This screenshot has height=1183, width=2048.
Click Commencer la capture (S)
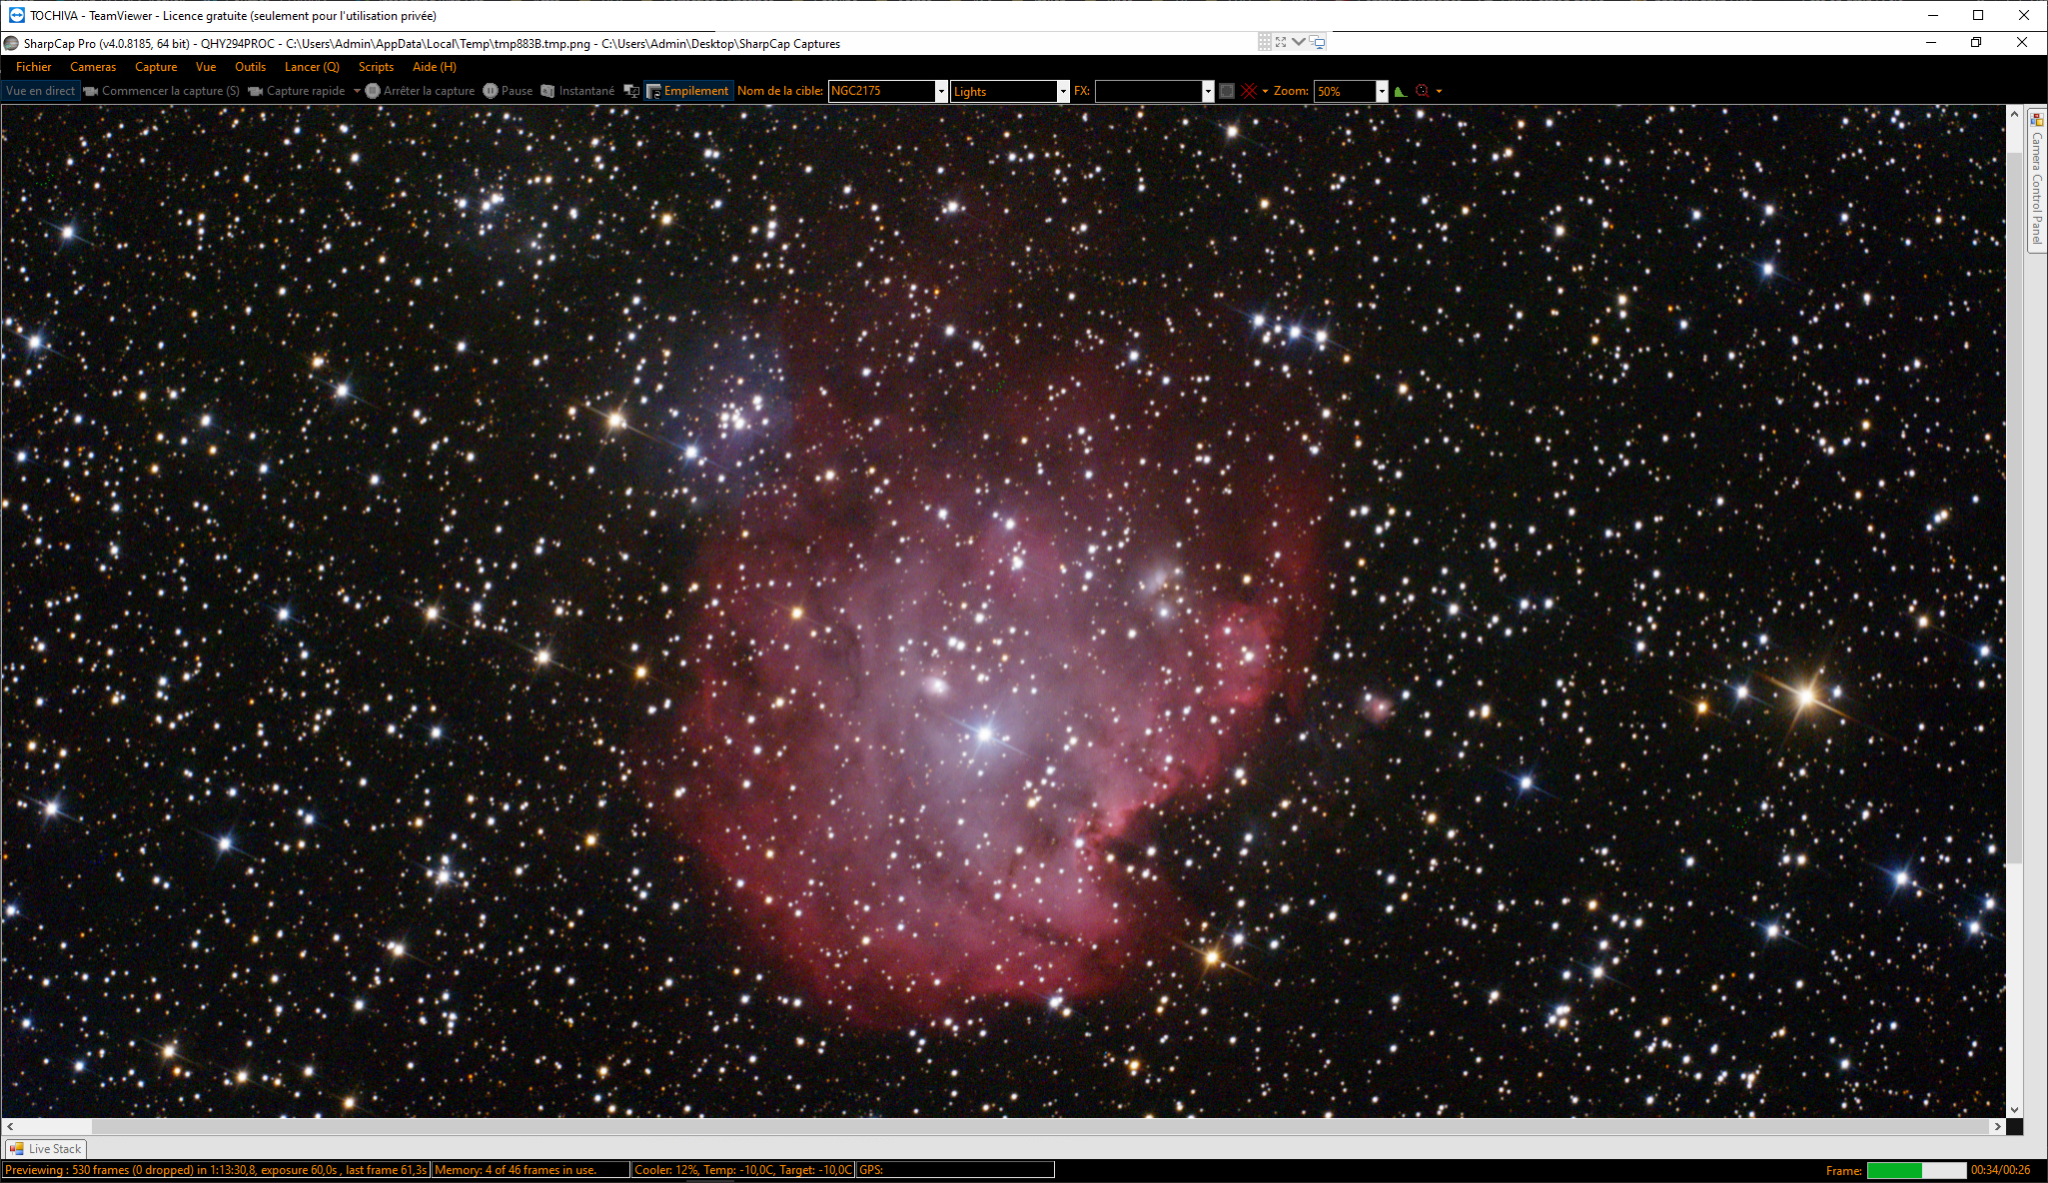162,91
